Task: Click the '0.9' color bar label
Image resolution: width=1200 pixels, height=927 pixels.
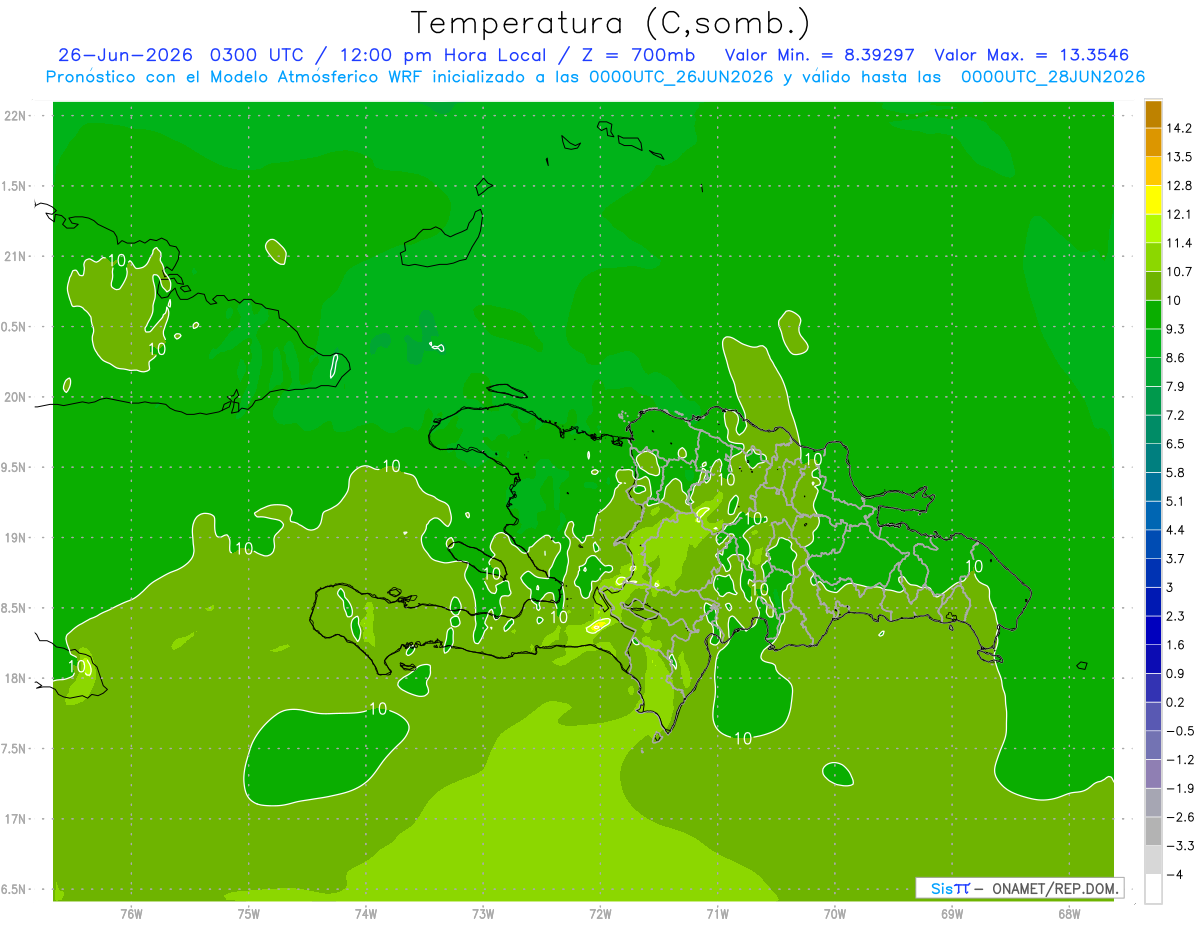Action: (x=1176, y=673)
